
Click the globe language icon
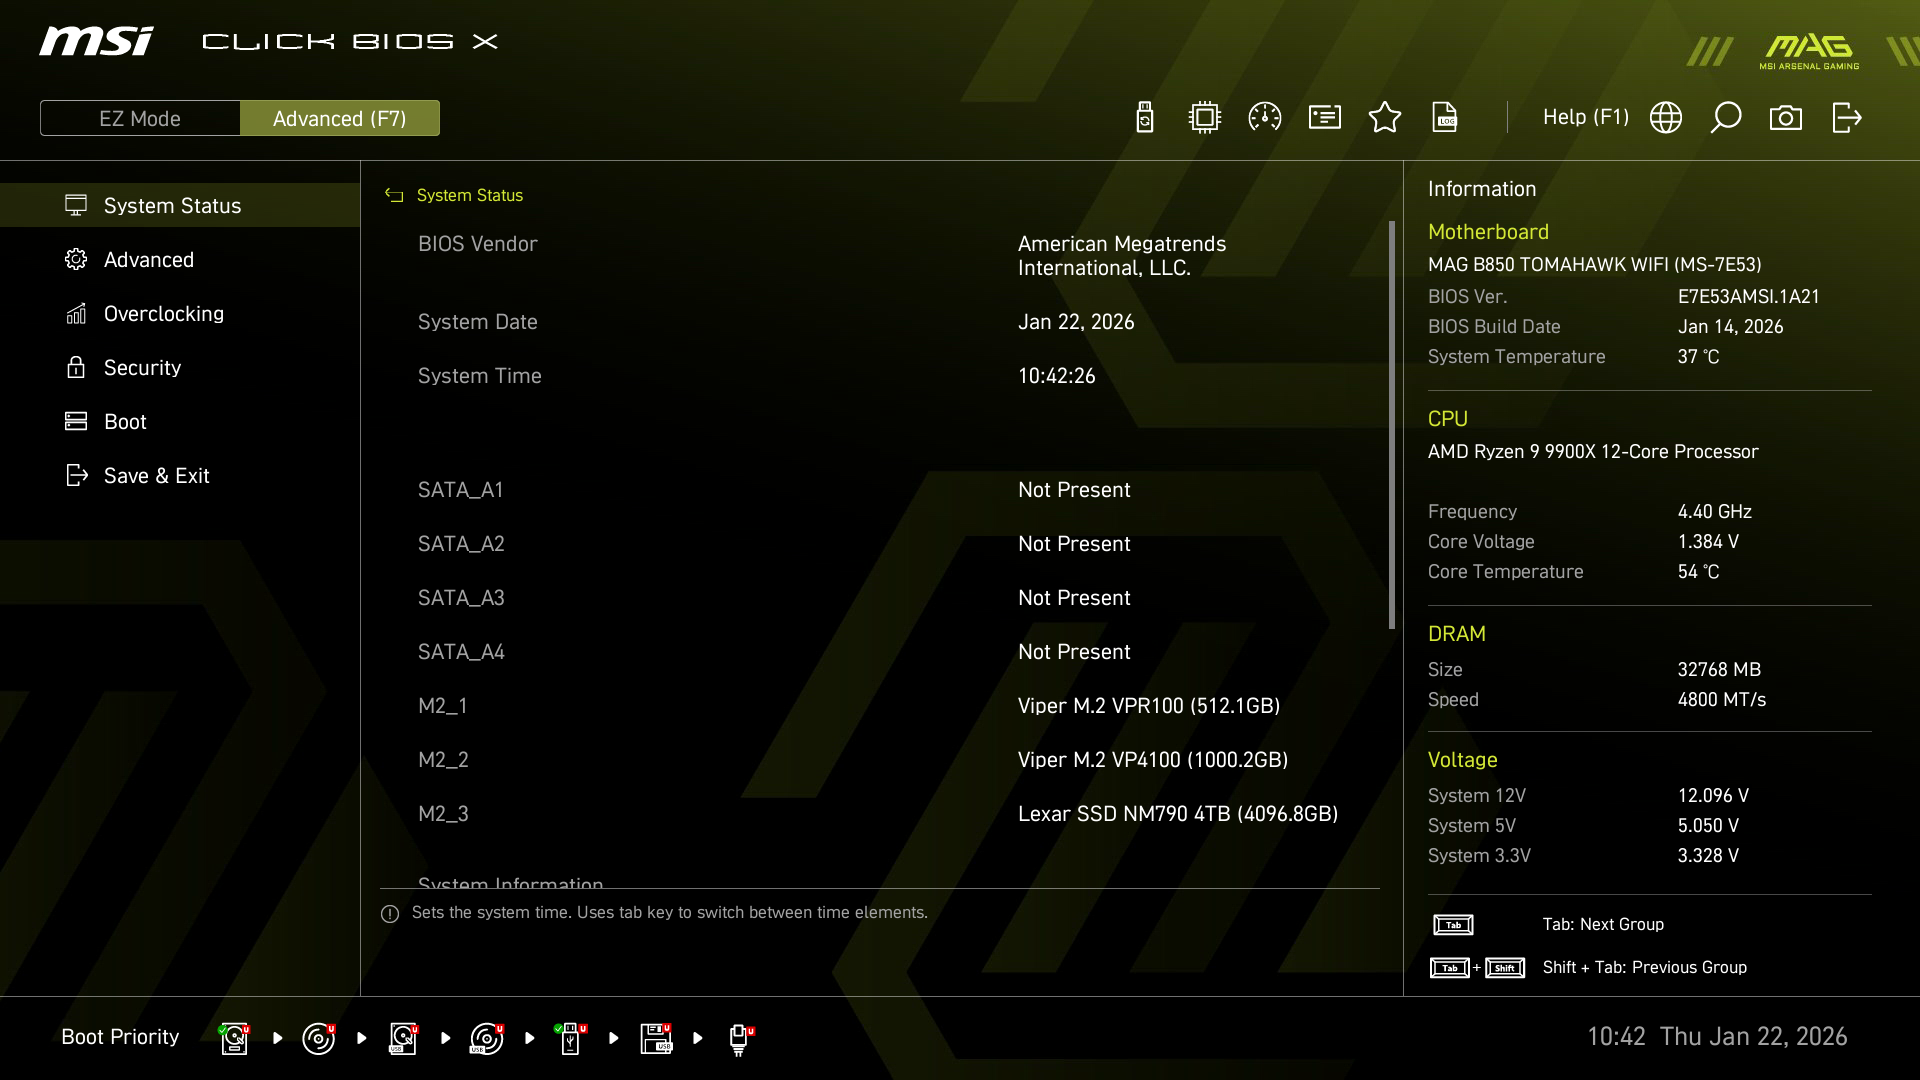point(1666,117)
